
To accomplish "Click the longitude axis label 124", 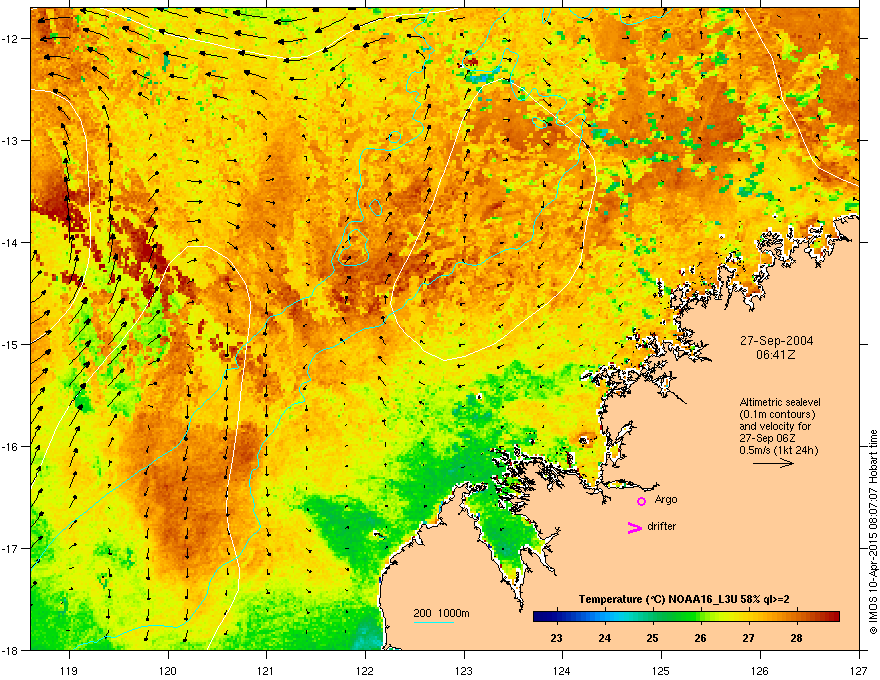I will [x=562, y=670].
